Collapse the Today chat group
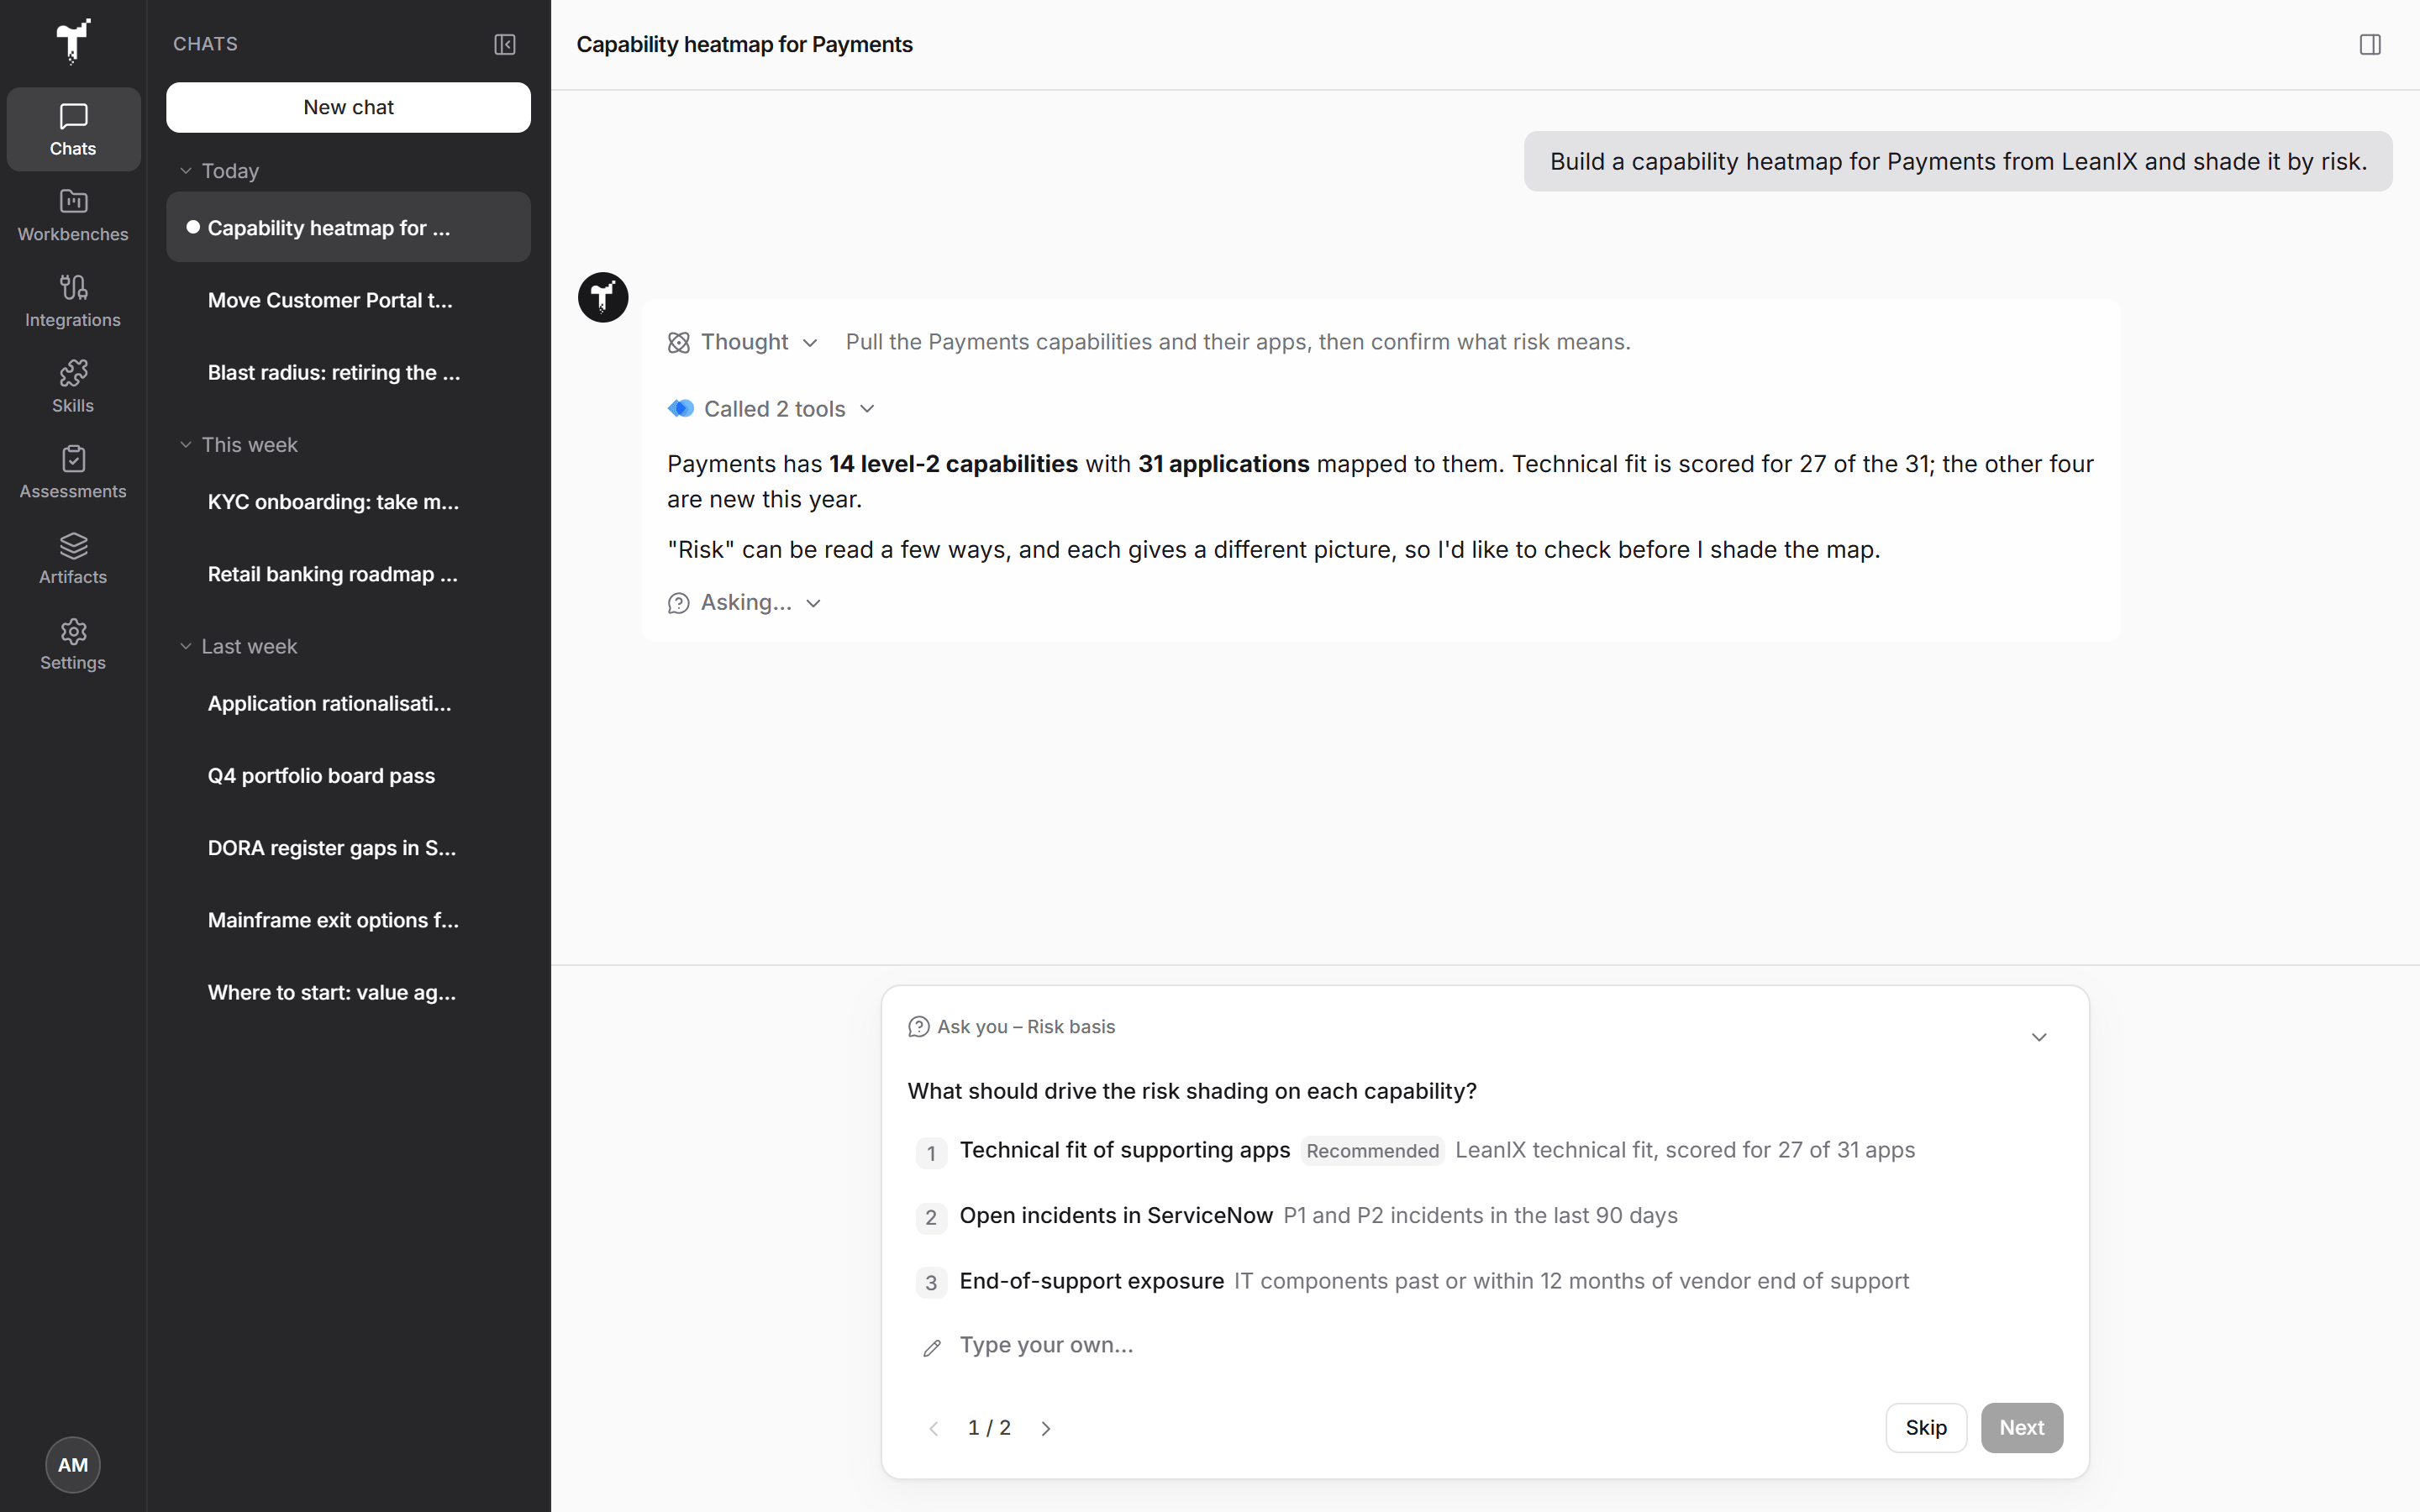The image size is (2420, 1512). click(x=219, y=171)
